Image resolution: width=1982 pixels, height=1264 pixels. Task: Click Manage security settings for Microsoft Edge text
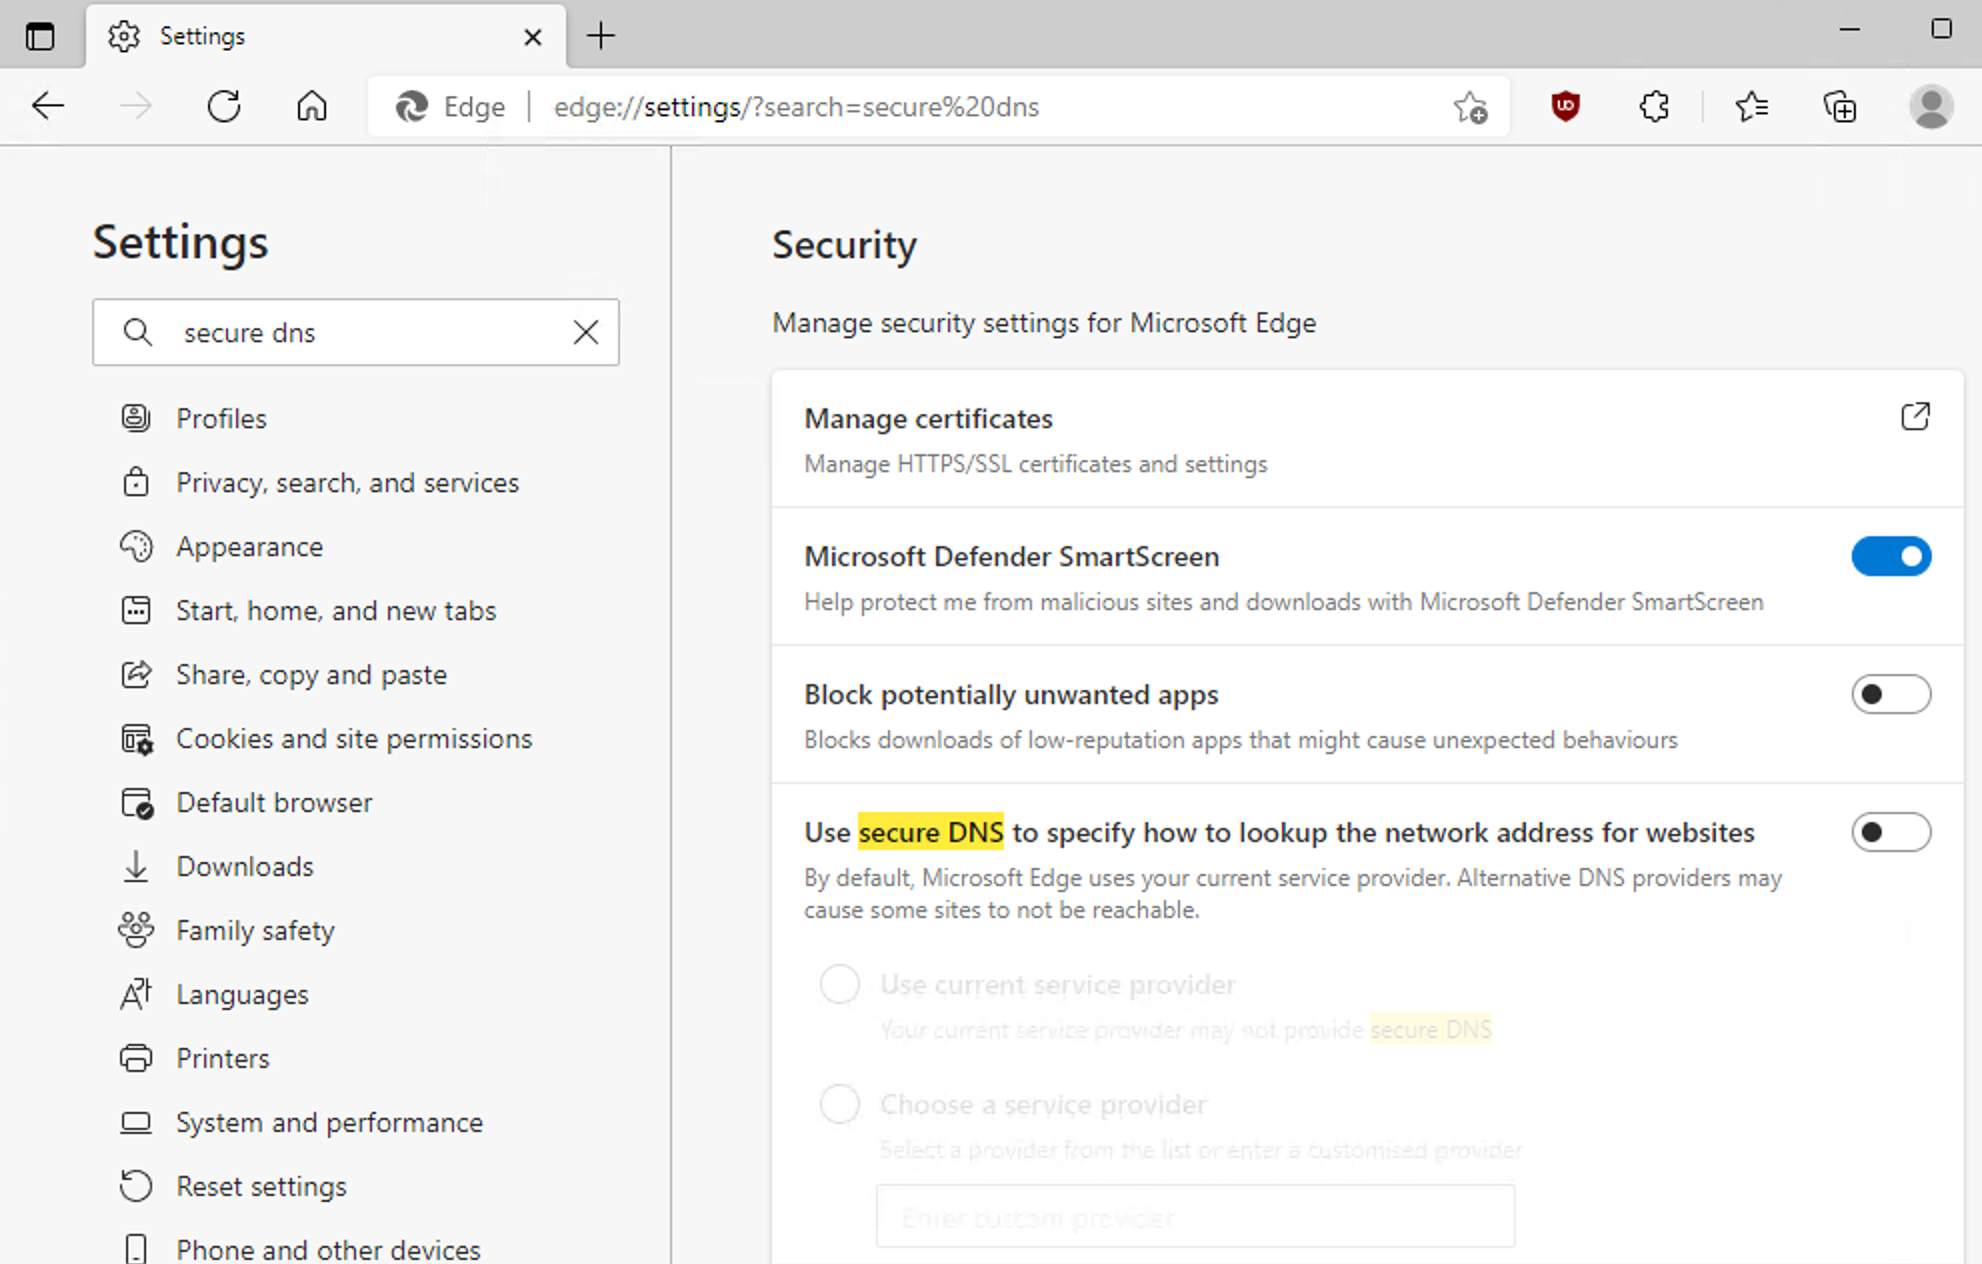coord(1044,323)
